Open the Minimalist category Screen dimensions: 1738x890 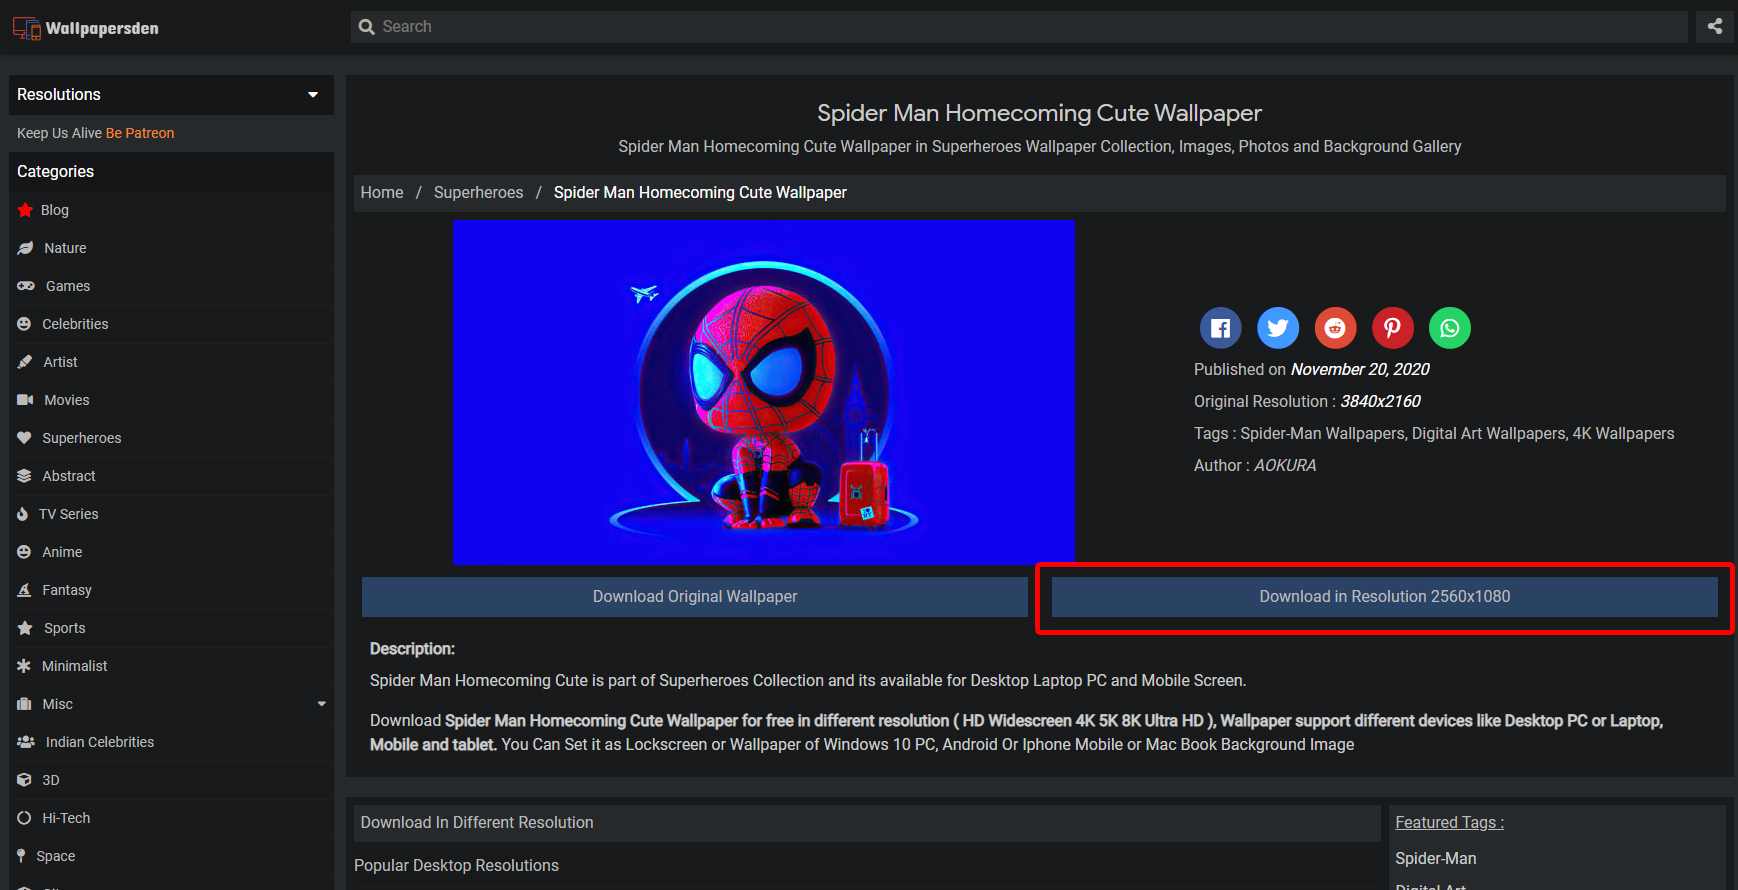[74, 666]
